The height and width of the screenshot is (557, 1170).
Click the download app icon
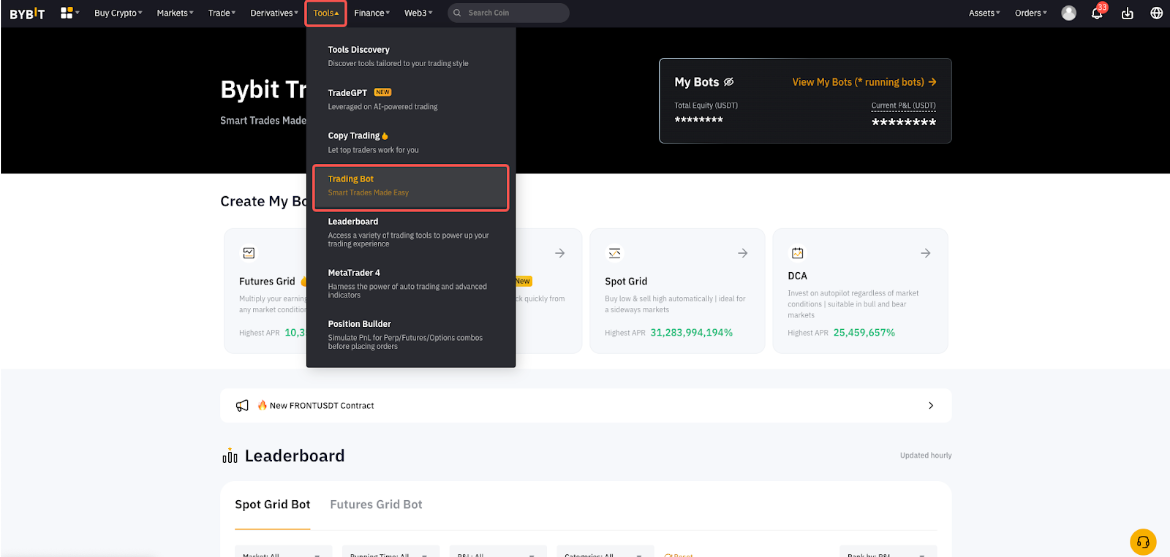click(x=1128, y=13)
